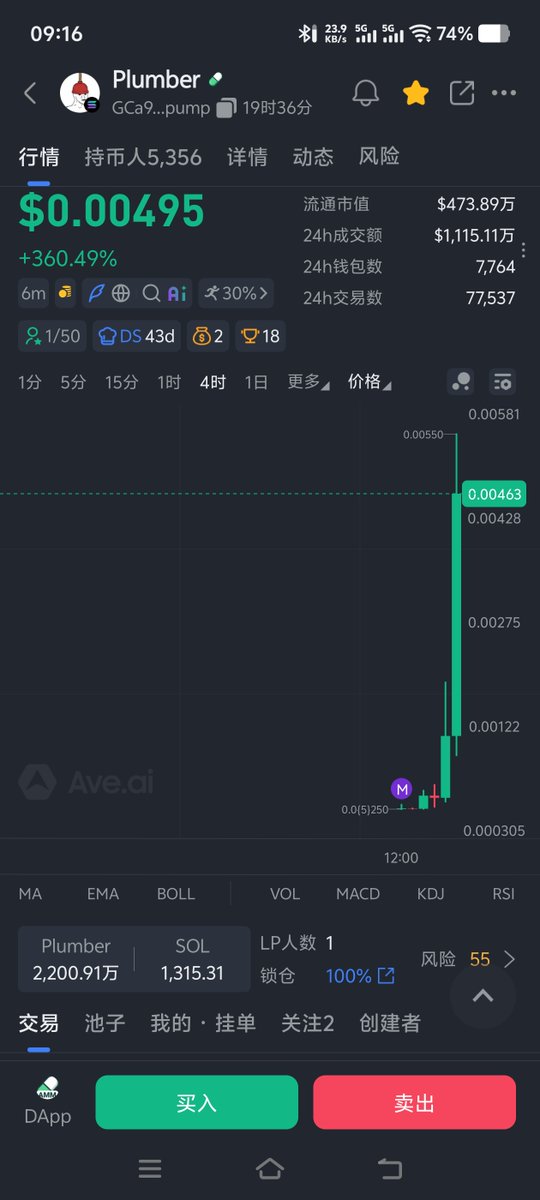Screen dimensions: 540x1200
Task: Select the 1日 timeframe
Action: click(256, 382)
